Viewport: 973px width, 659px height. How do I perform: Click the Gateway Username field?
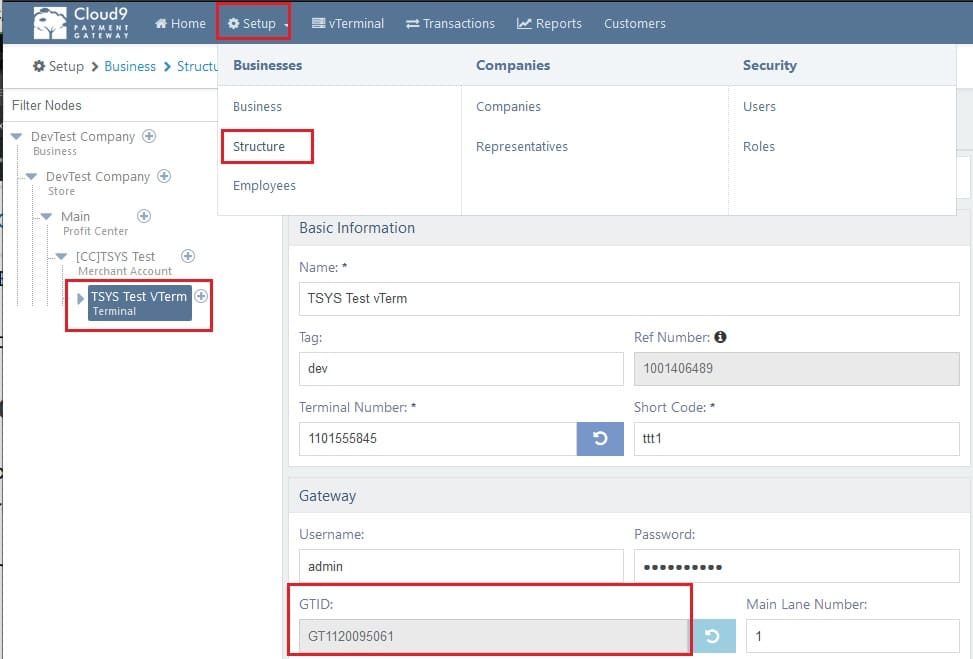point(461,566)
